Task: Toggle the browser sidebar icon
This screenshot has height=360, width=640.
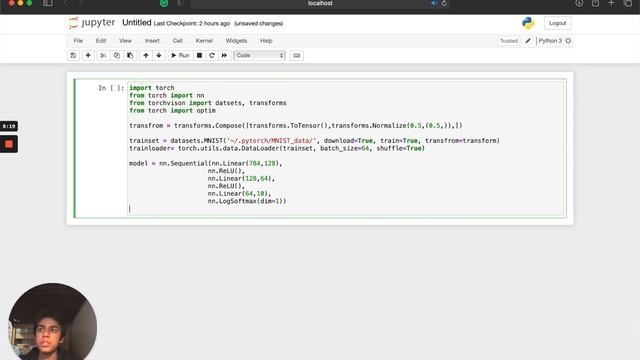Action: point(48,3)
